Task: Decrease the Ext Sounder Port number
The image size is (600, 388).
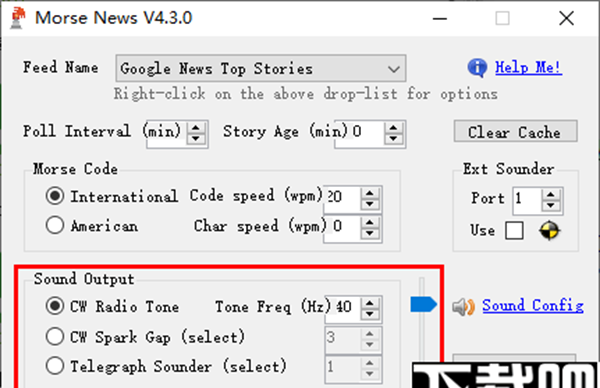Action: tap(551, 206)
